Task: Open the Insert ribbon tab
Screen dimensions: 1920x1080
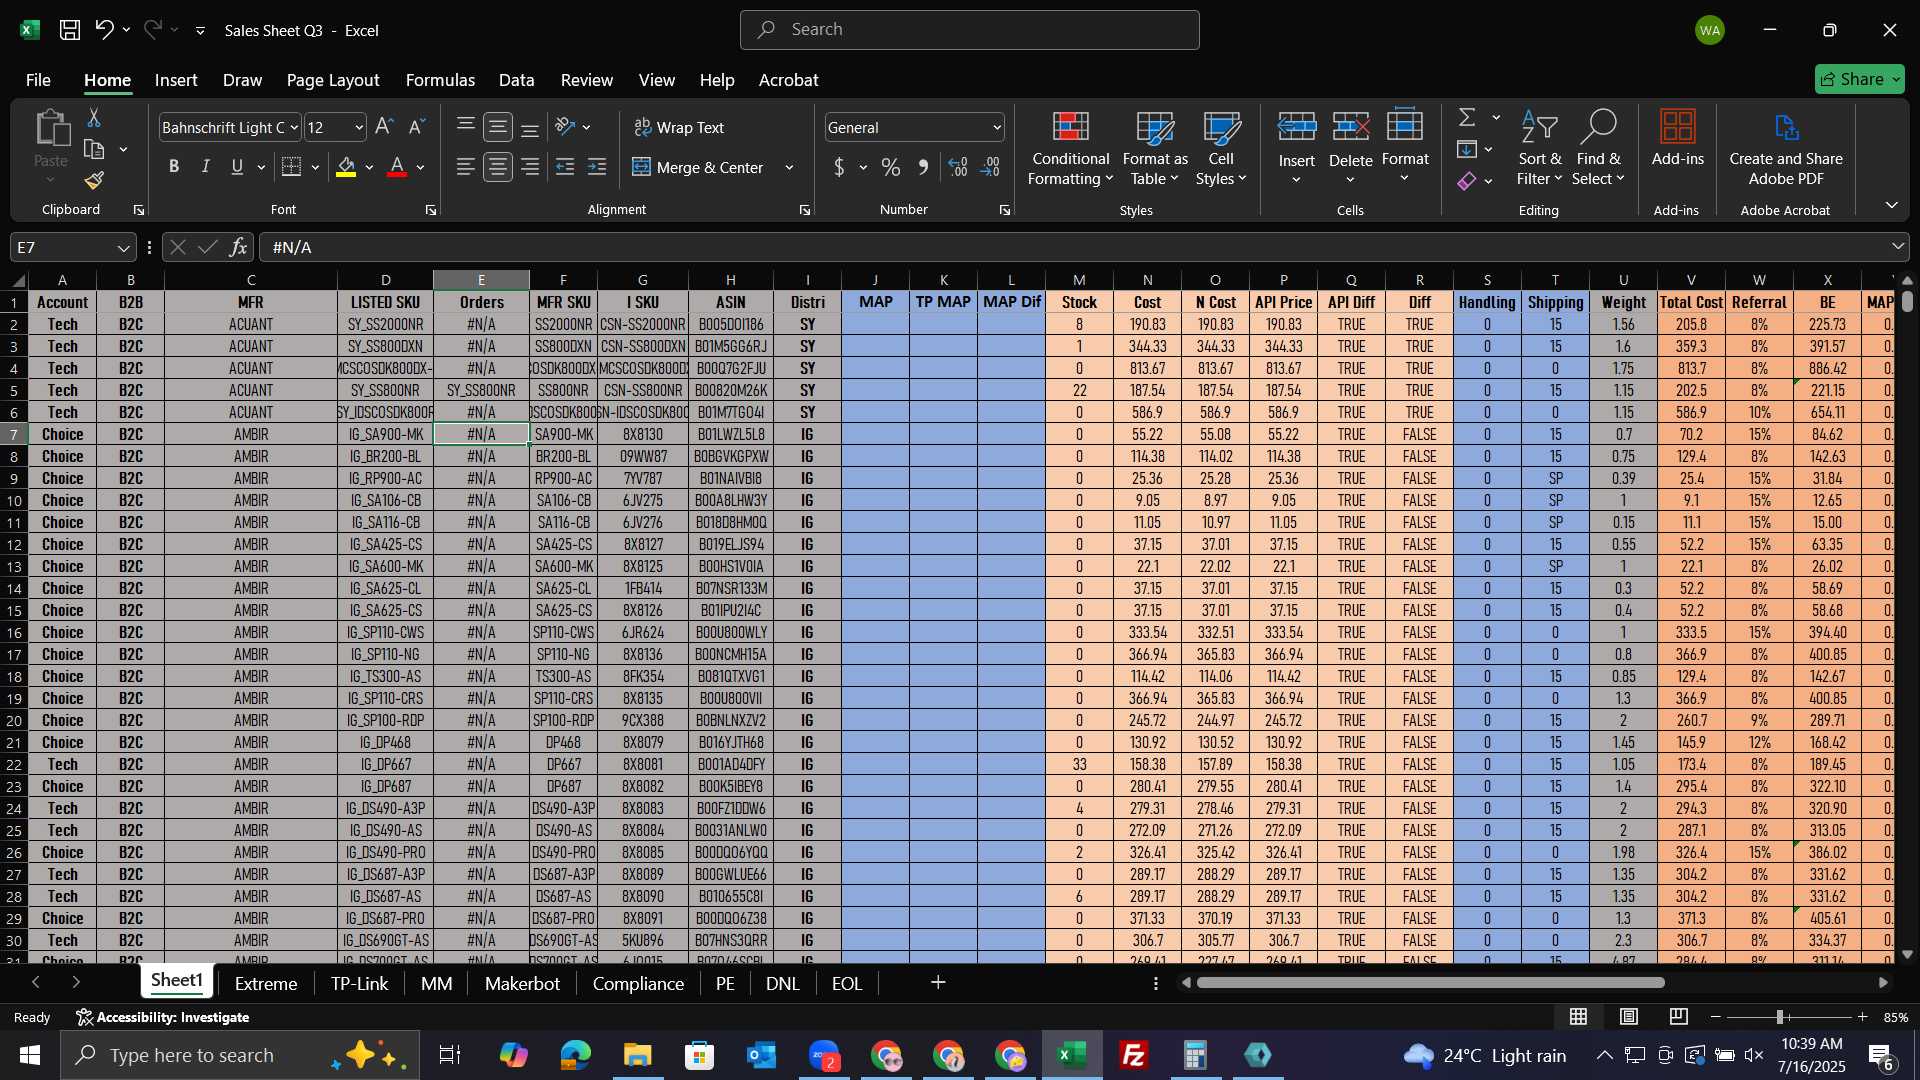Action: [x=176, y=80]
